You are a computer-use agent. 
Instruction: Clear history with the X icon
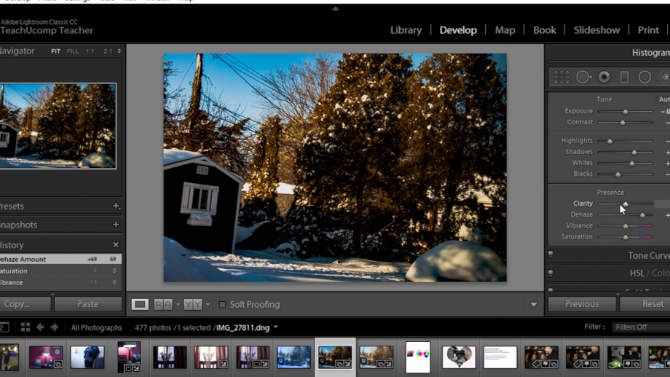[116, 244]
